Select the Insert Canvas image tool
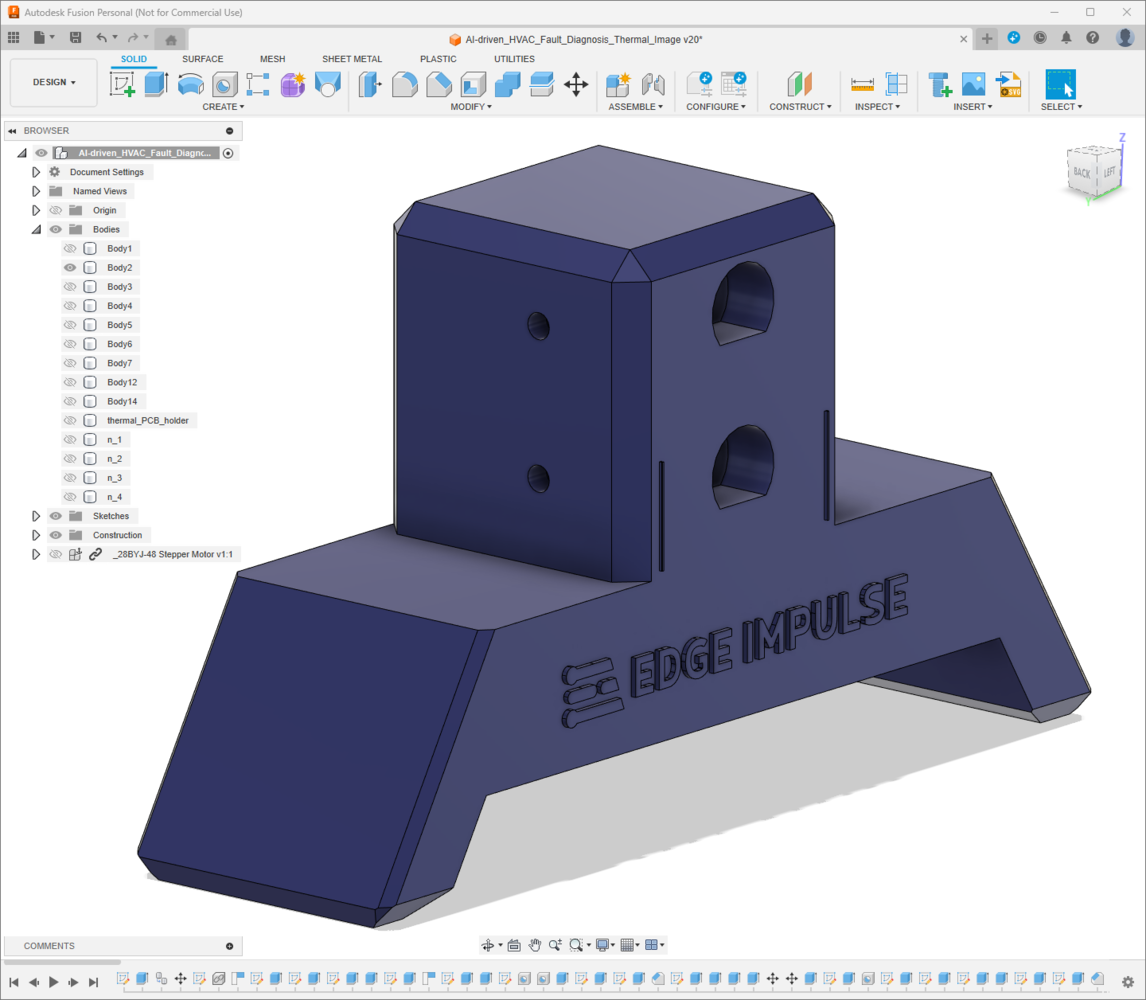This screenshot has height=1000, width=1146. coord(974,84)
